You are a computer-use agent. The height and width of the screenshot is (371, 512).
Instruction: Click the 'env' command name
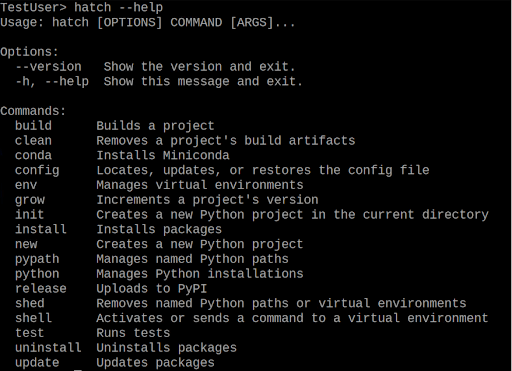26,185
